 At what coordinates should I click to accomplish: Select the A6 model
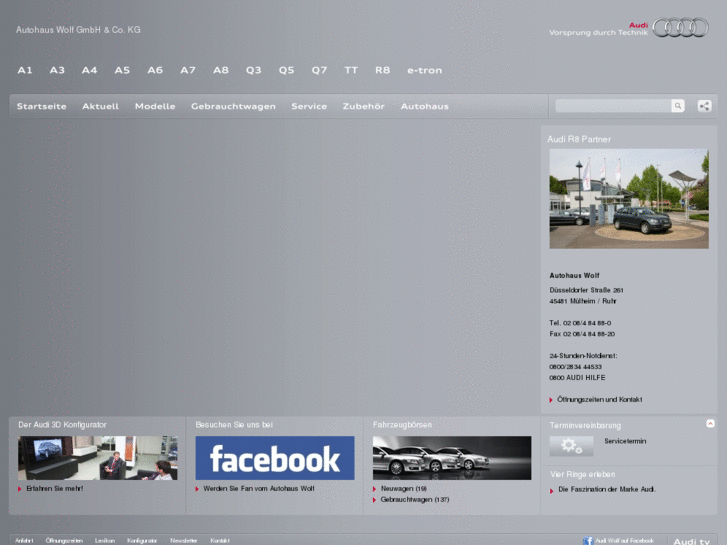tap(155, 70)
